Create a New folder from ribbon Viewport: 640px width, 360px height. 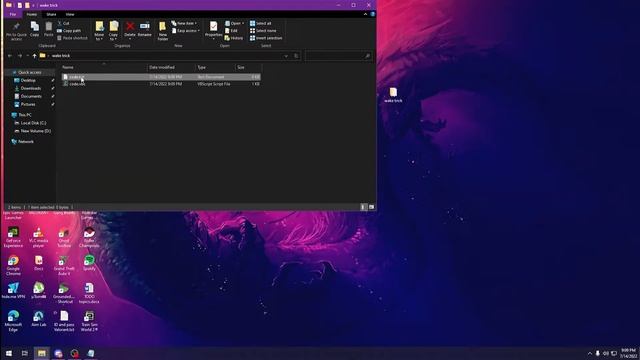(x=162, y=31)
